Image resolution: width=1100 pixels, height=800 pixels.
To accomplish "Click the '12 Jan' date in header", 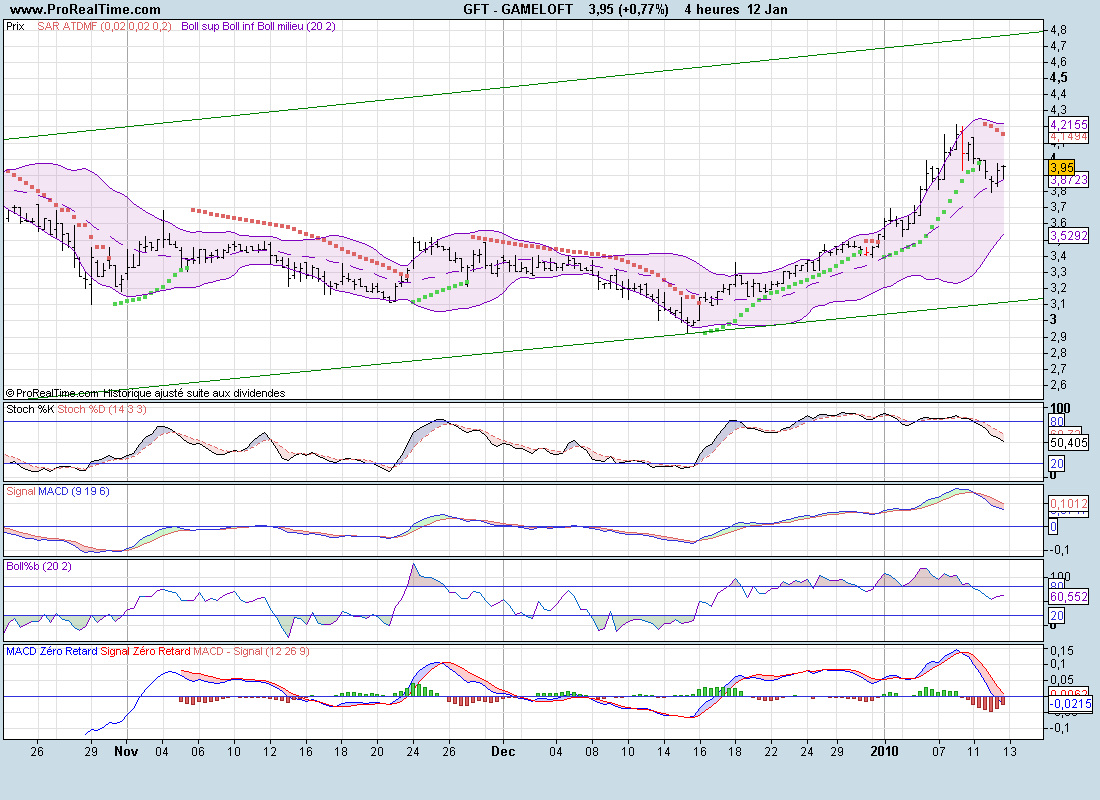I will click(767, 10).
